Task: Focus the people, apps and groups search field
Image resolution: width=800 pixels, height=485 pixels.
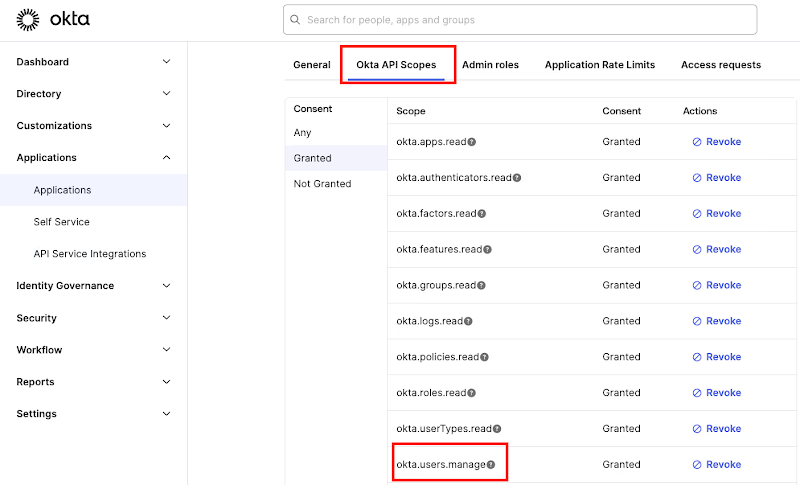Action: [x=520, y=20]
